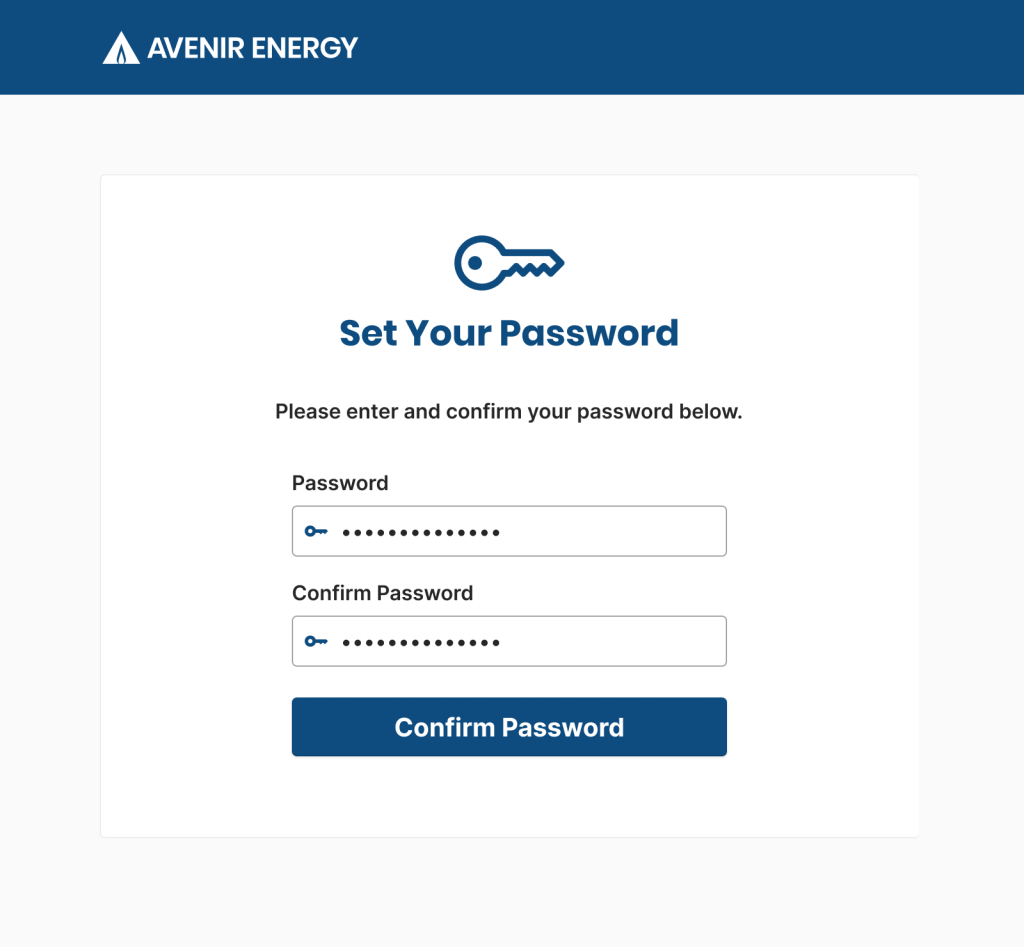Click the masked dots in the Password field
1024x947 pixels.
[420, 531]
